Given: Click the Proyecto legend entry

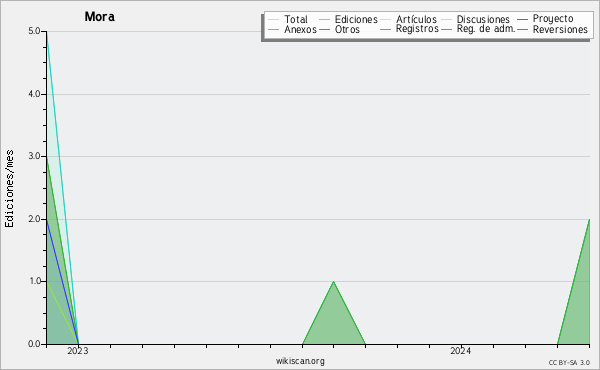Looking at the screenshot, I should point(553,18).
